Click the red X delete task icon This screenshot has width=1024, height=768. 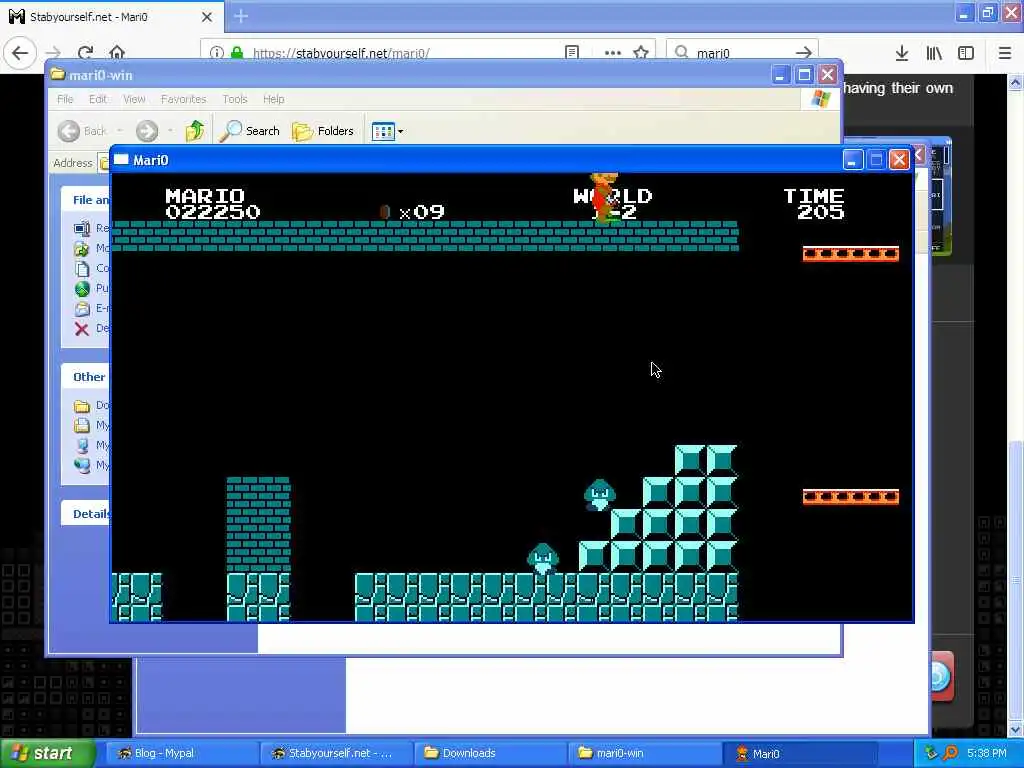point(82,328)
